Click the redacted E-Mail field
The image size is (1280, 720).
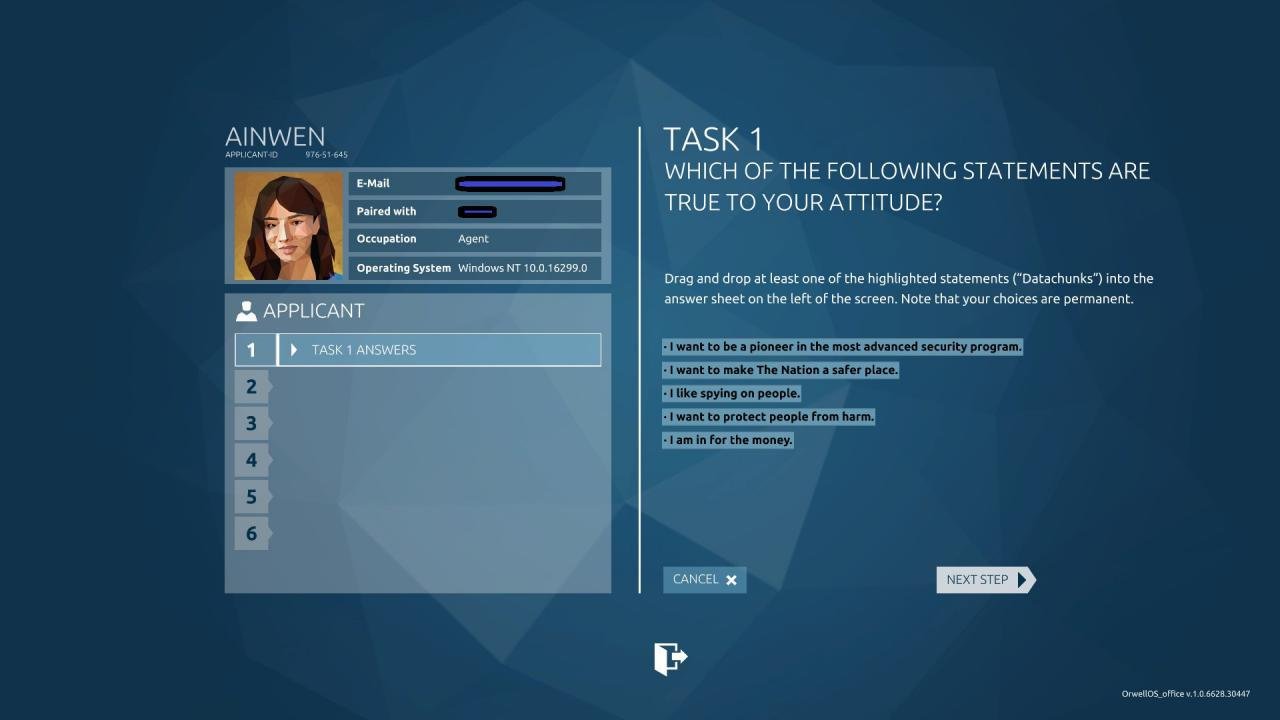(510, 184)
